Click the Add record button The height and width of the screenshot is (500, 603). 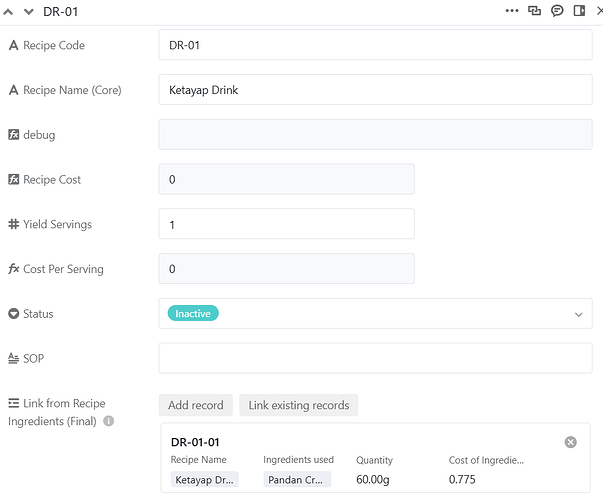(x=195, y=405)
